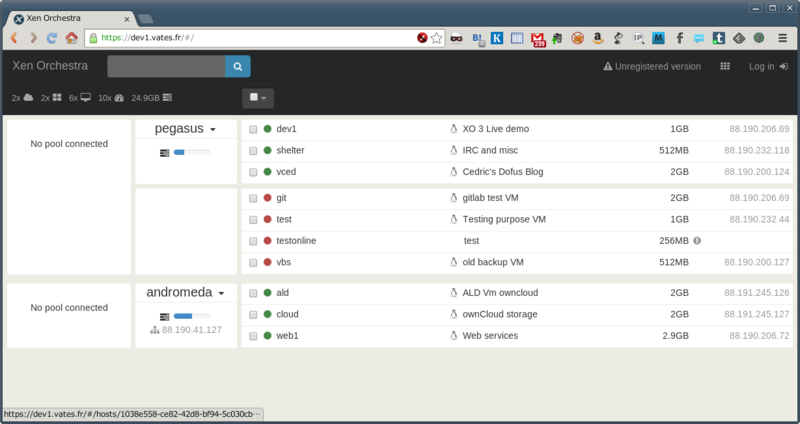This screenshot has width=800, height=424.
Task: Tick the checkbox for VM shelter
Action: point(253,151)
